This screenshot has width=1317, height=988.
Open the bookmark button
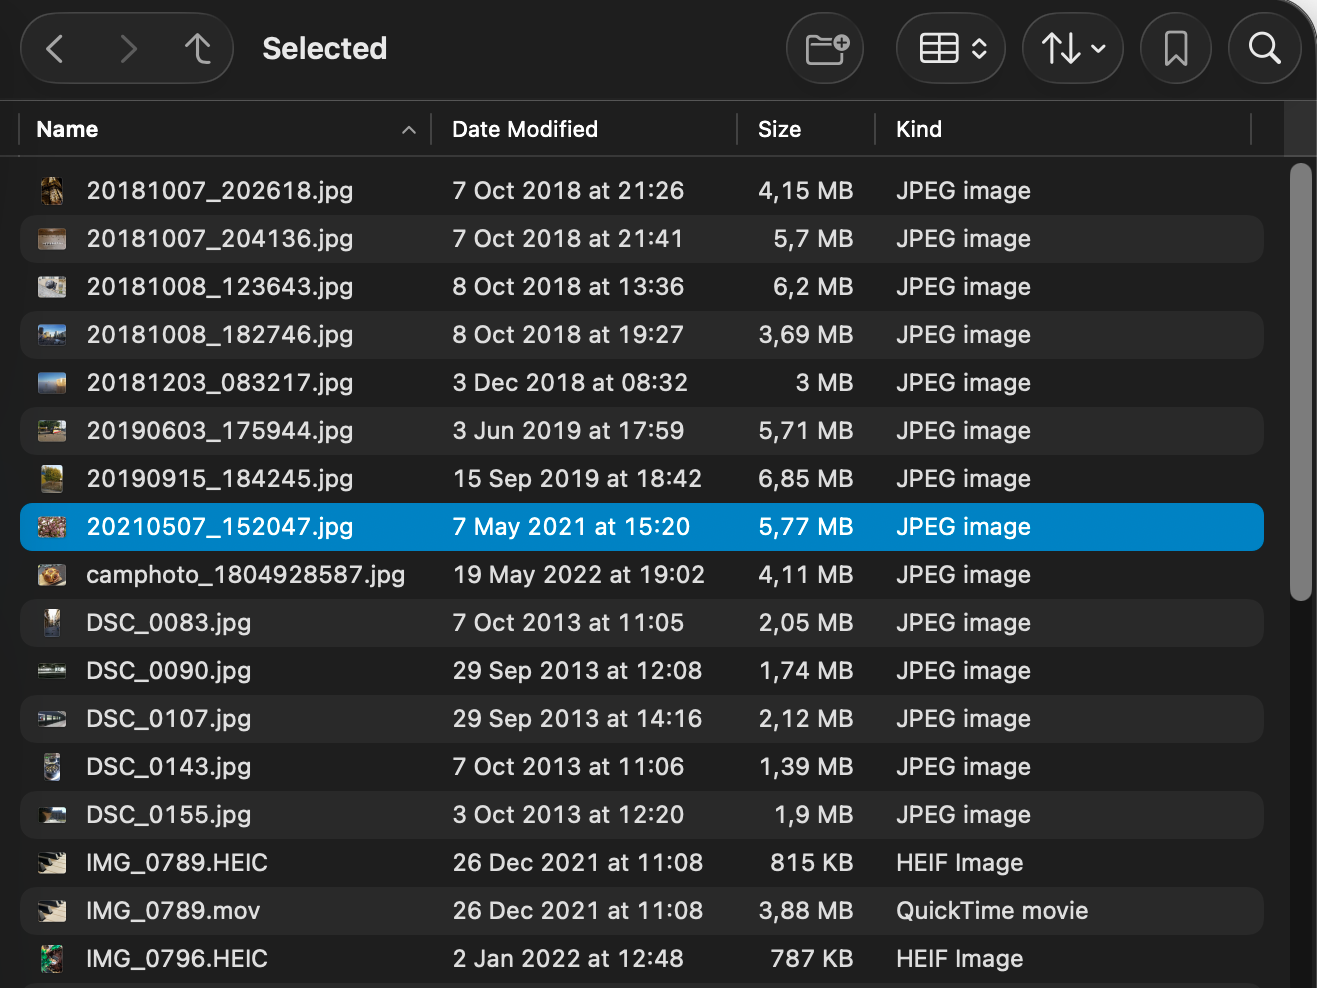[x=1175, y=48]
